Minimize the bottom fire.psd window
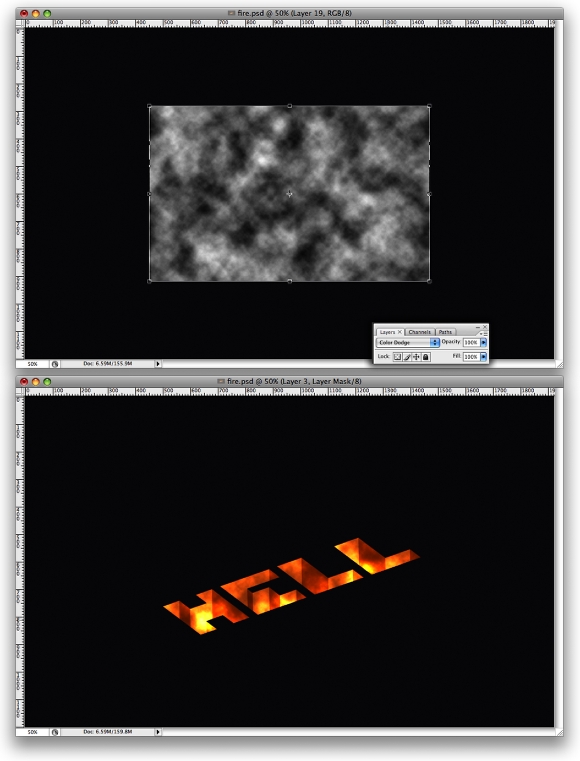 tap(35, 381)
